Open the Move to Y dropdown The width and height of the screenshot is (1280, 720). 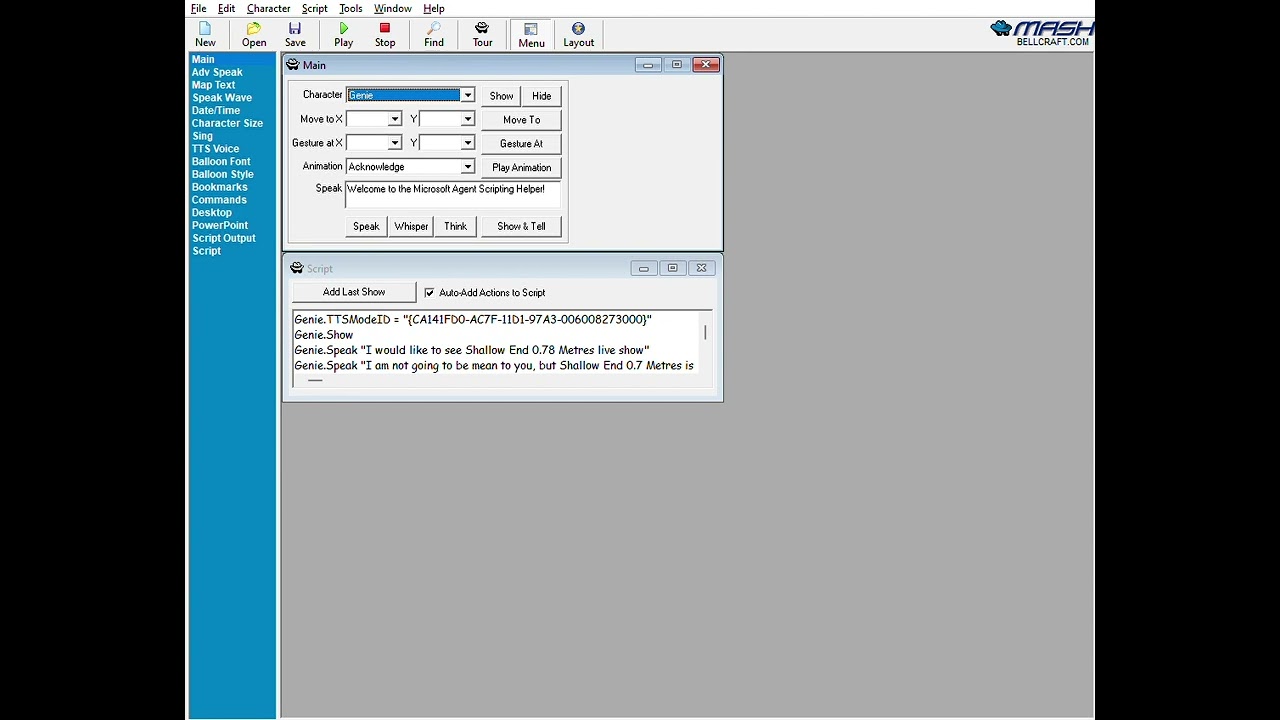tap(467, 119)
